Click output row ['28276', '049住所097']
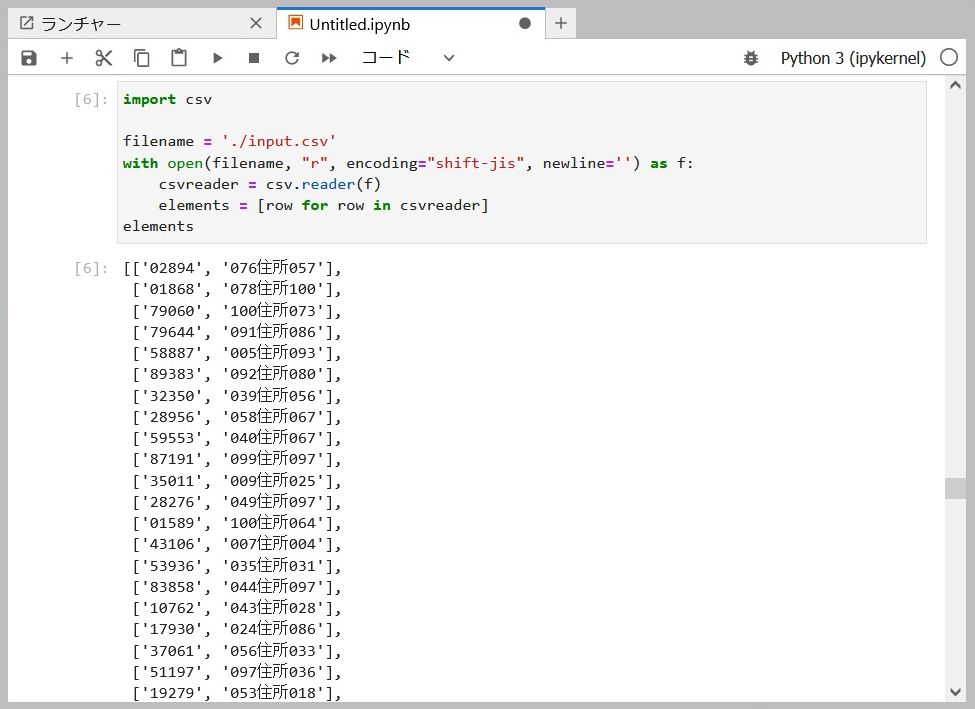The height and width of the screenshot is (709, 975). 237,502
